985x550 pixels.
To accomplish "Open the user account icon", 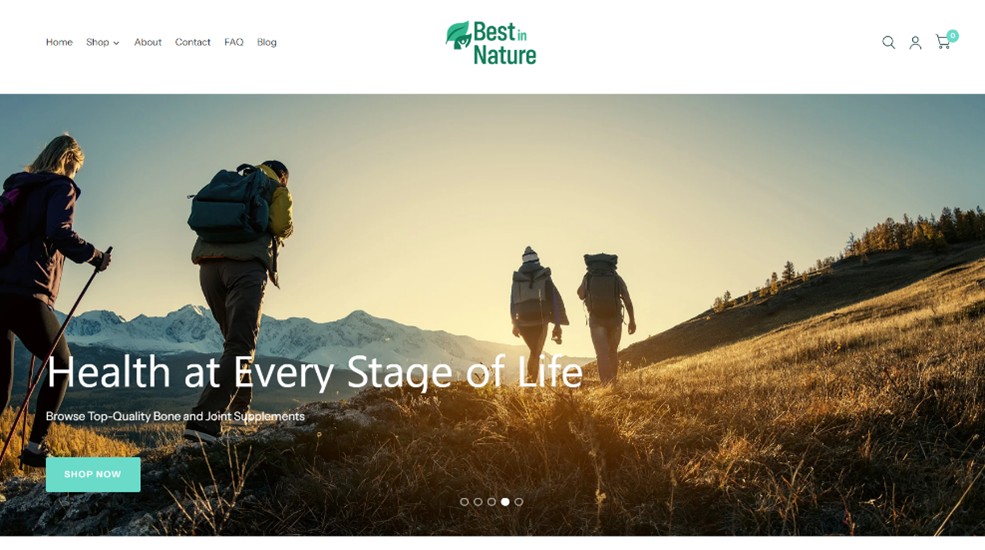I will tap(915, 43).
